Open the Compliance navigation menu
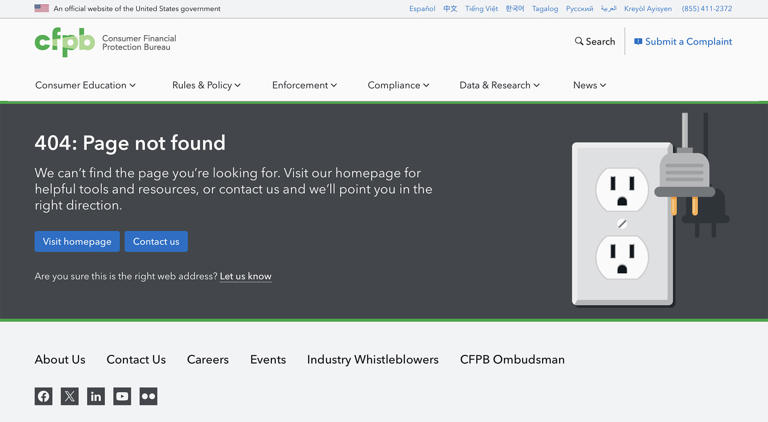The width and height of the screenshot is (768, 422). pos(398,85)
